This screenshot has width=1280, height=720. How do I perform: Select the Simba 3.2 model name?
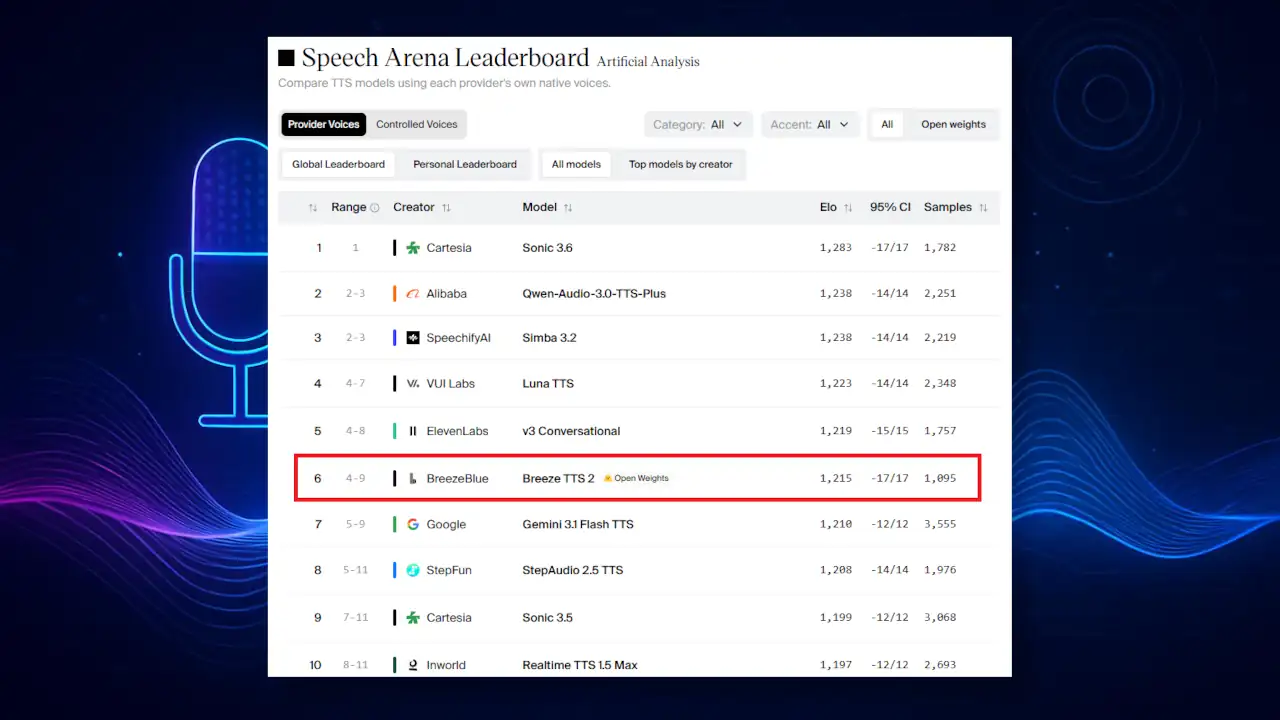coord(550,338)
